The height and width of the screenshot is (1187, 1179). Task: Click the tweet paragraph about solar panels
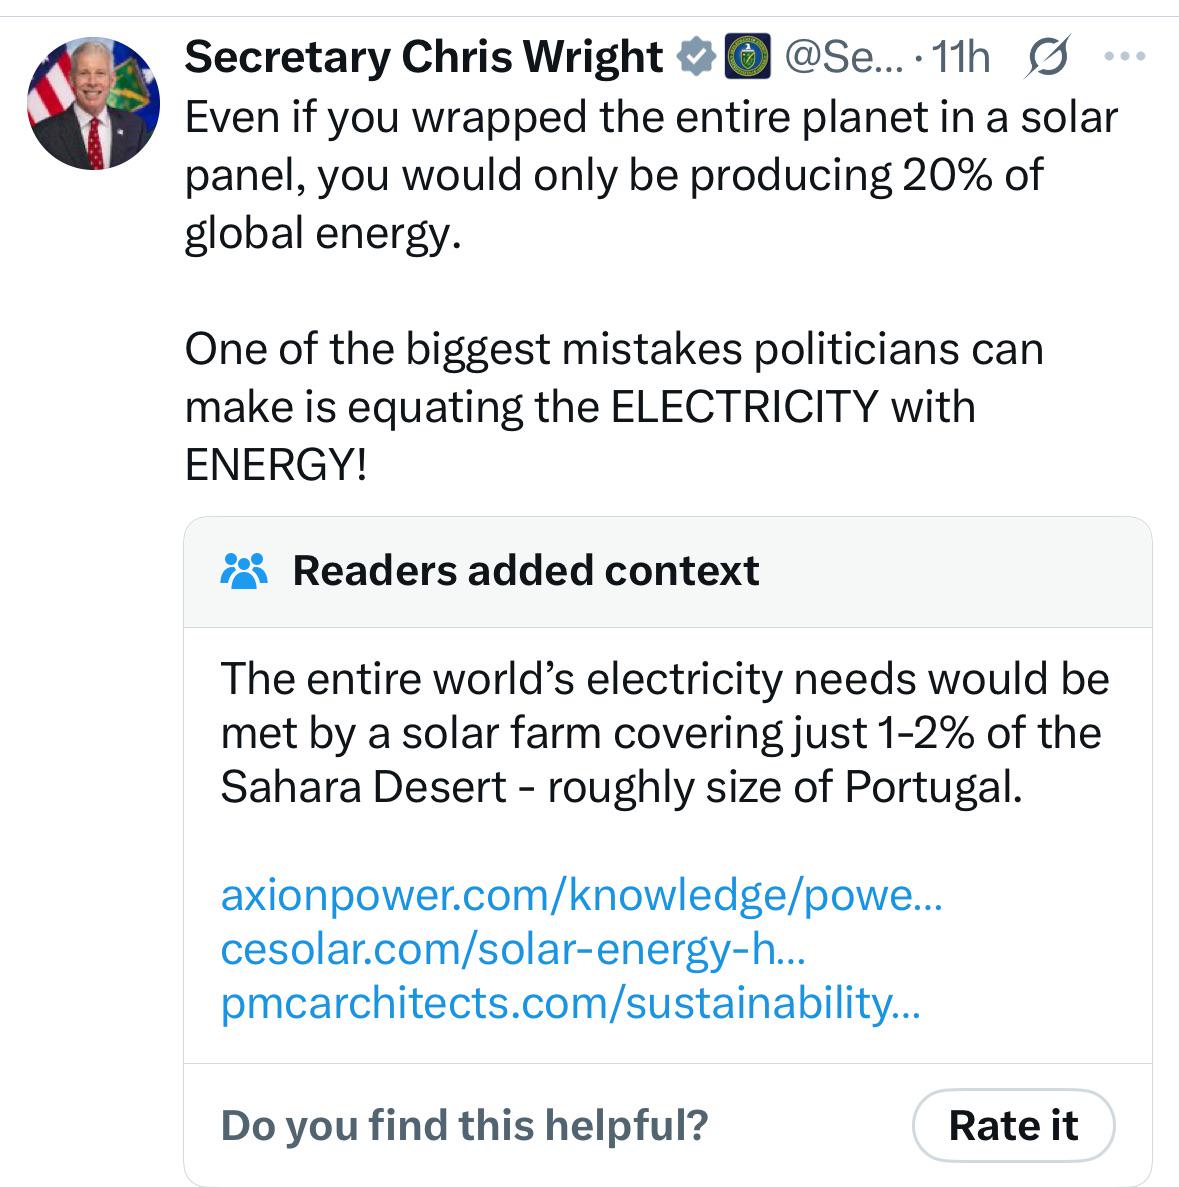(x=650, y=175)
